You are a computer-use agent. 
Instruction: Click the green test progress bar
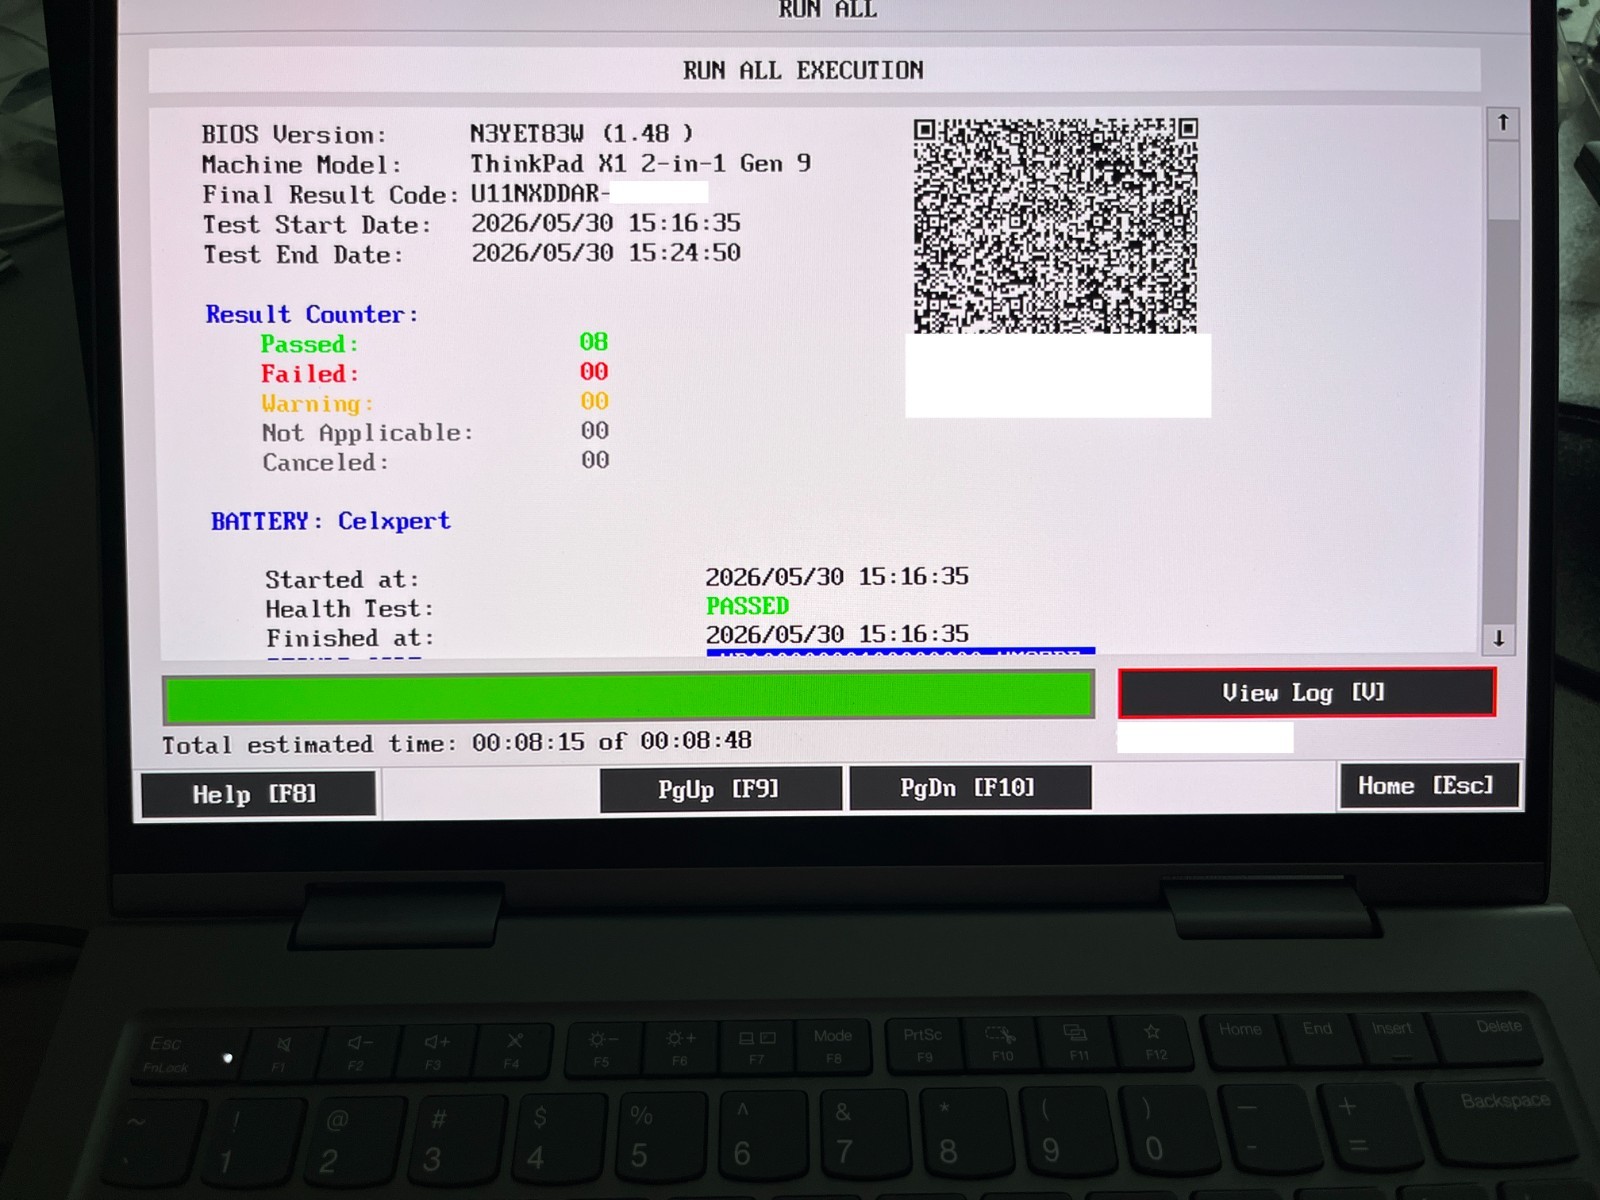[x=629, y=696]
